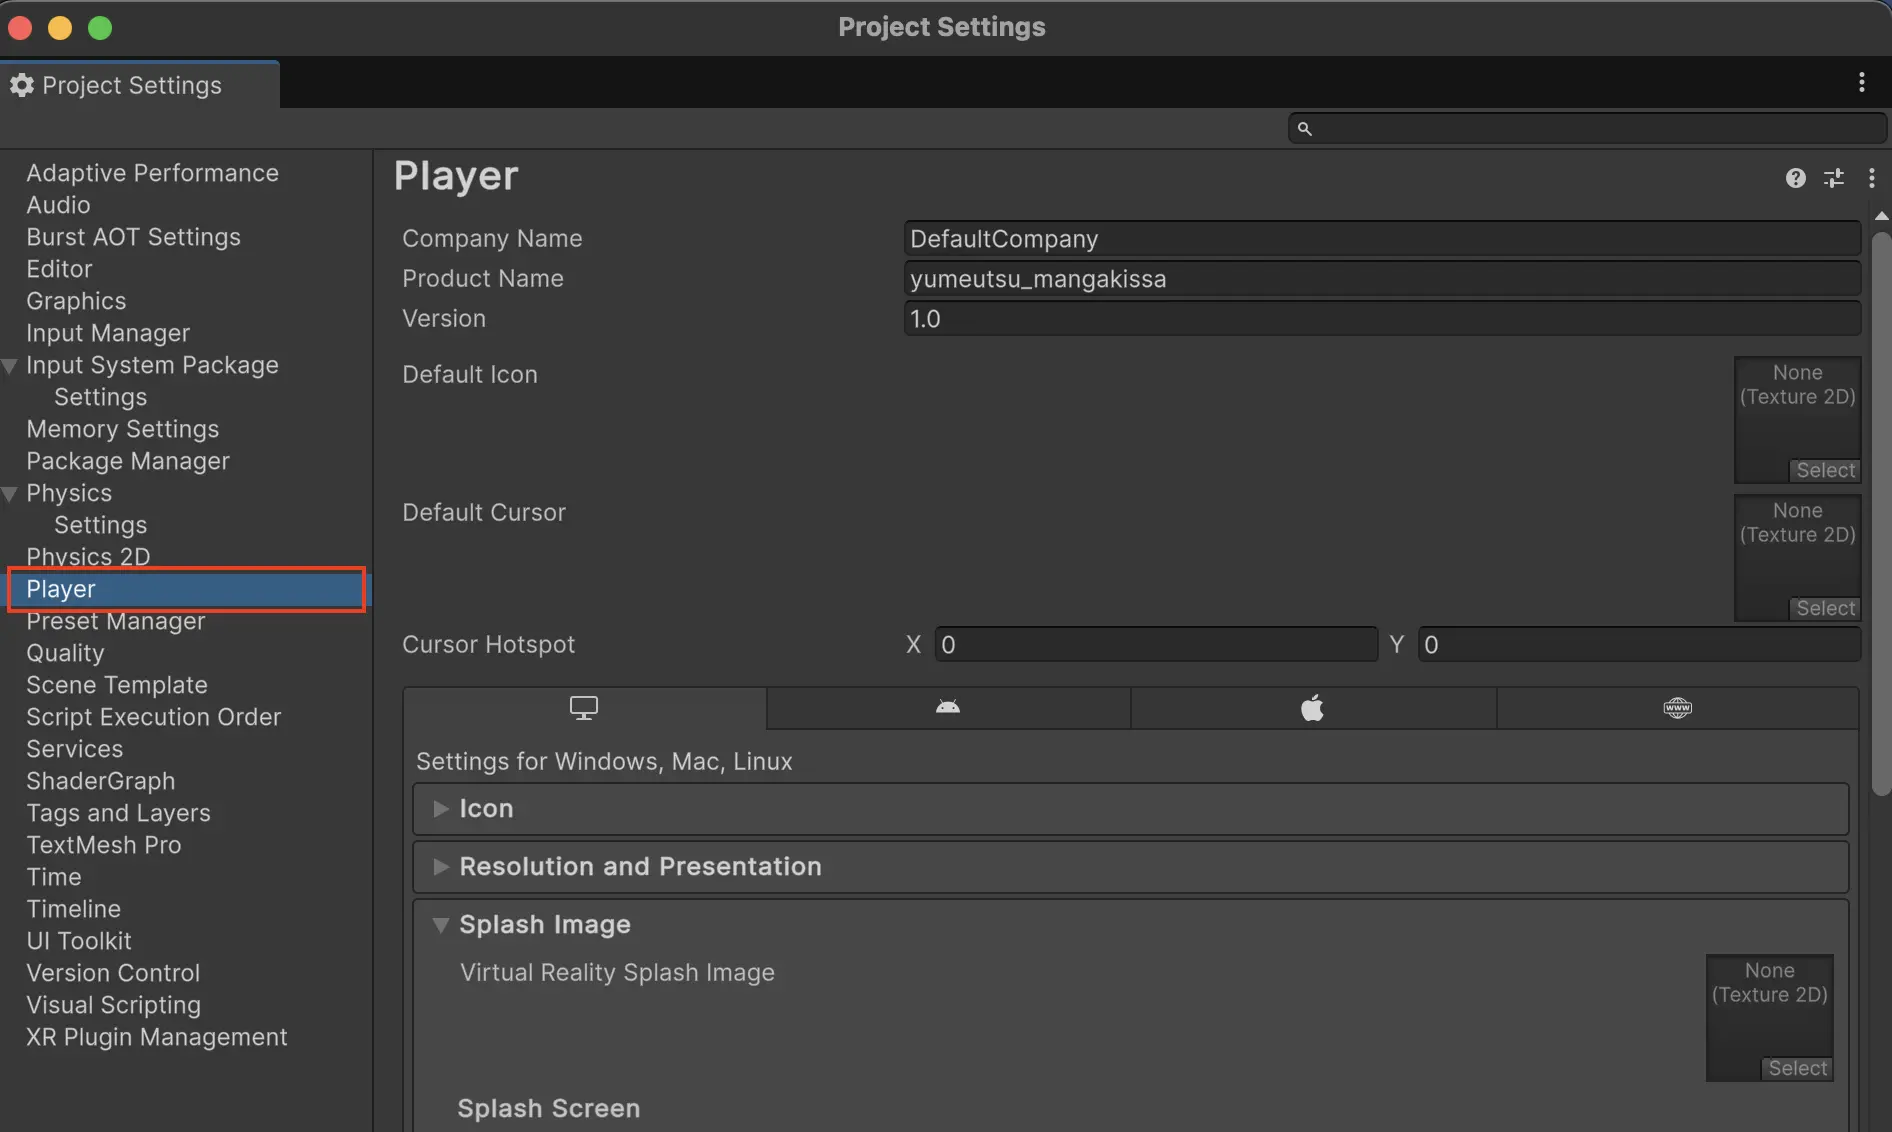This screenshot has width=1892, height=1132.
Task: Open the preset sliders icon in Player header
Action: point(1833,178)
